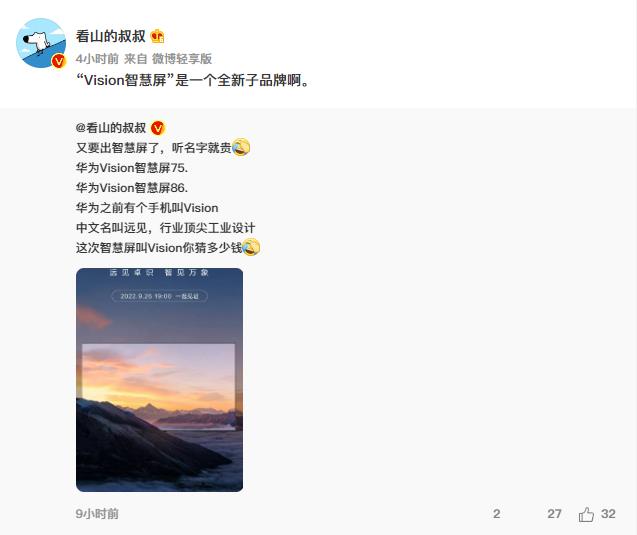Screen dimensions: 637x535
Task: Click the verified V badge beside @看山的叔叔
Action: point(158,128)
